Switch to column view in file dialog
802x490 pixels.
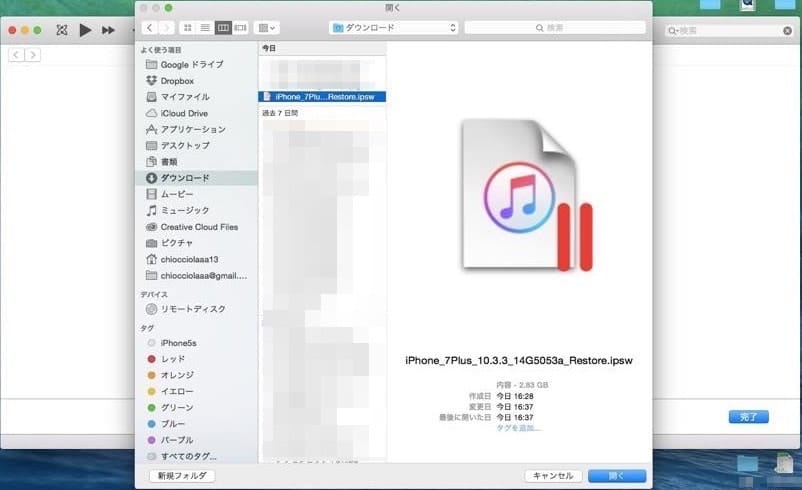222,28
